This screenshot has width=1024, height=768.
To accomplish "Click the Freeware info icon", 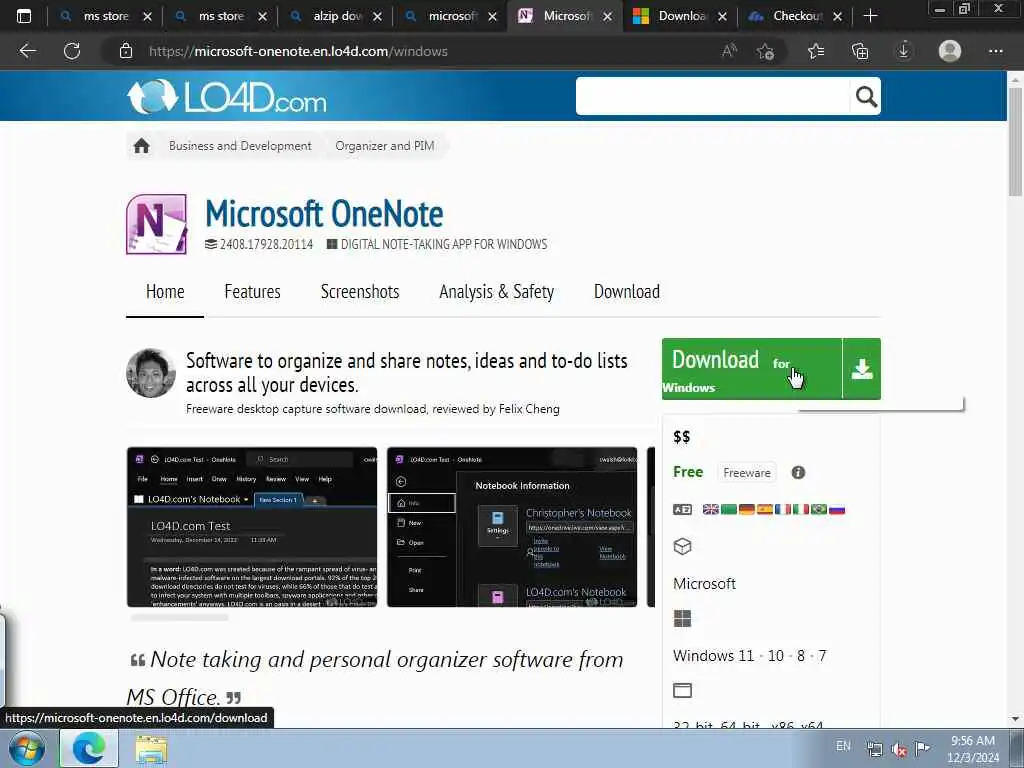I will [x=798, y=472].
